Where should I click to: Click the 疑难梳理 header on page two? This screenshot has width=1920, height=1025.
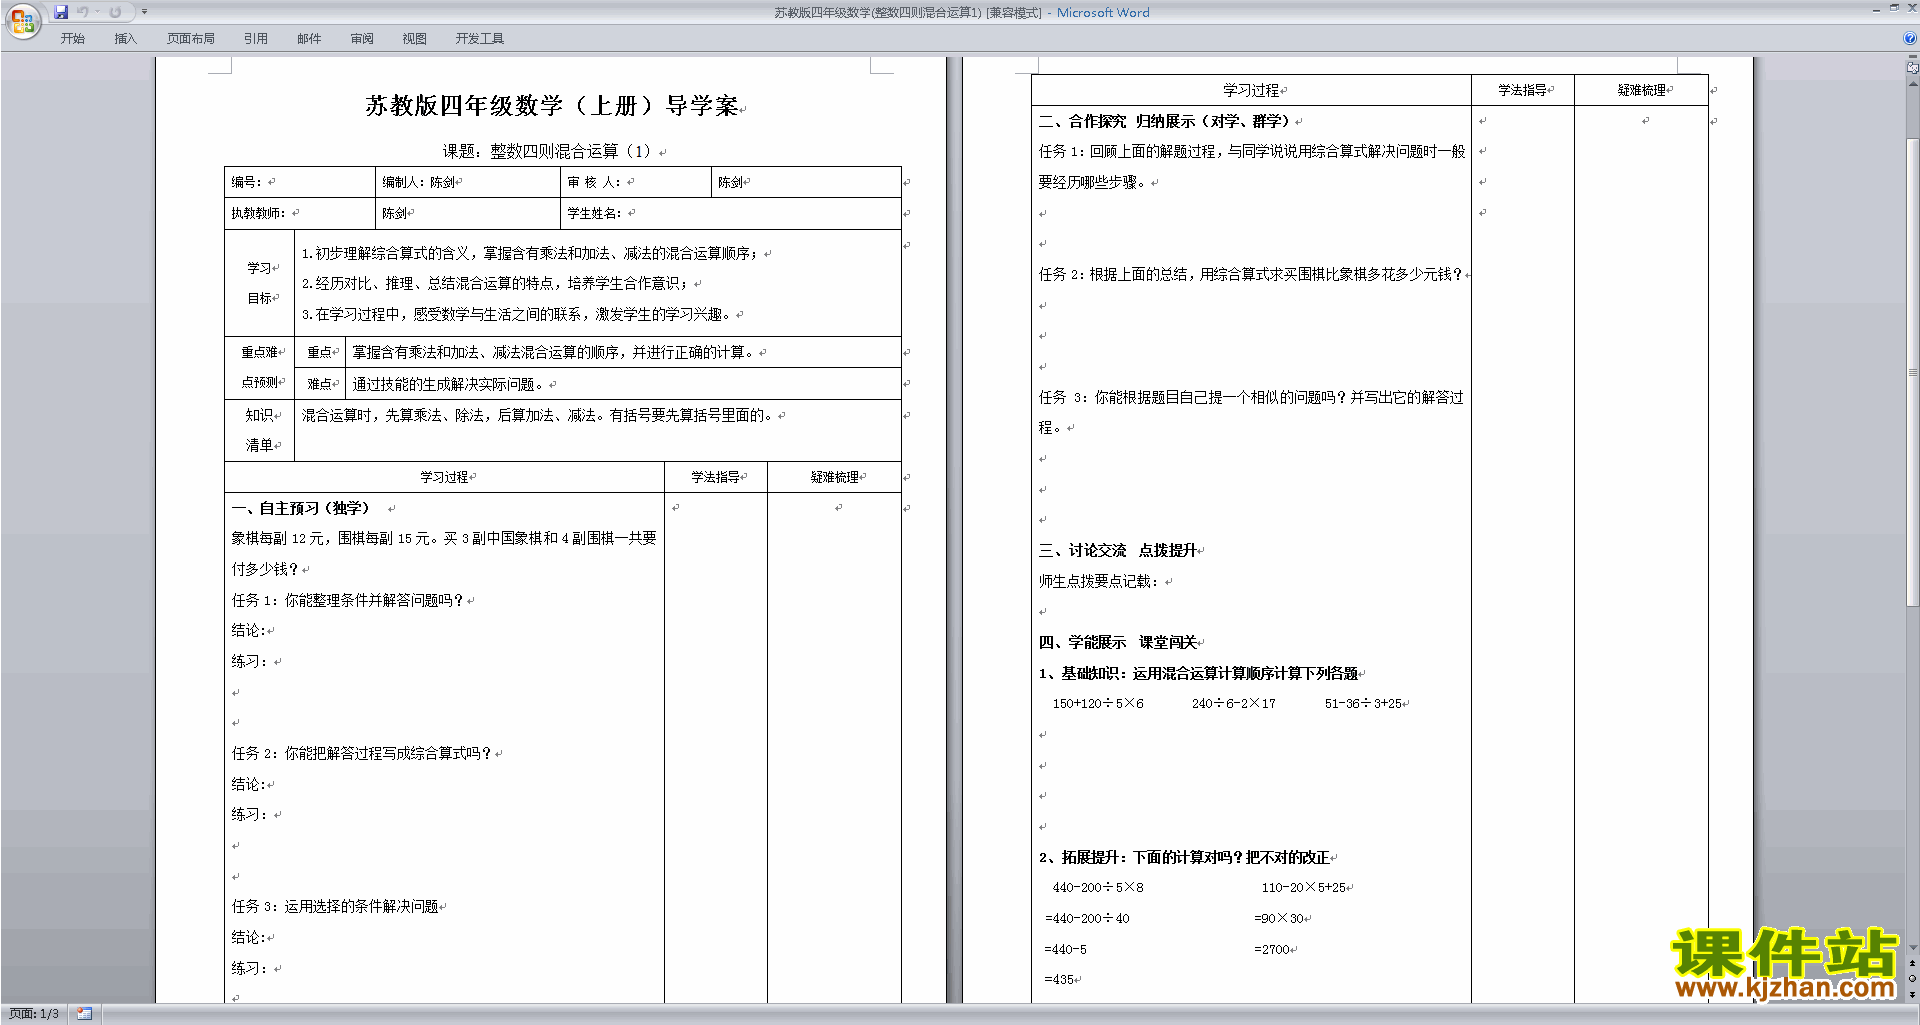(x=1642, y=91)
